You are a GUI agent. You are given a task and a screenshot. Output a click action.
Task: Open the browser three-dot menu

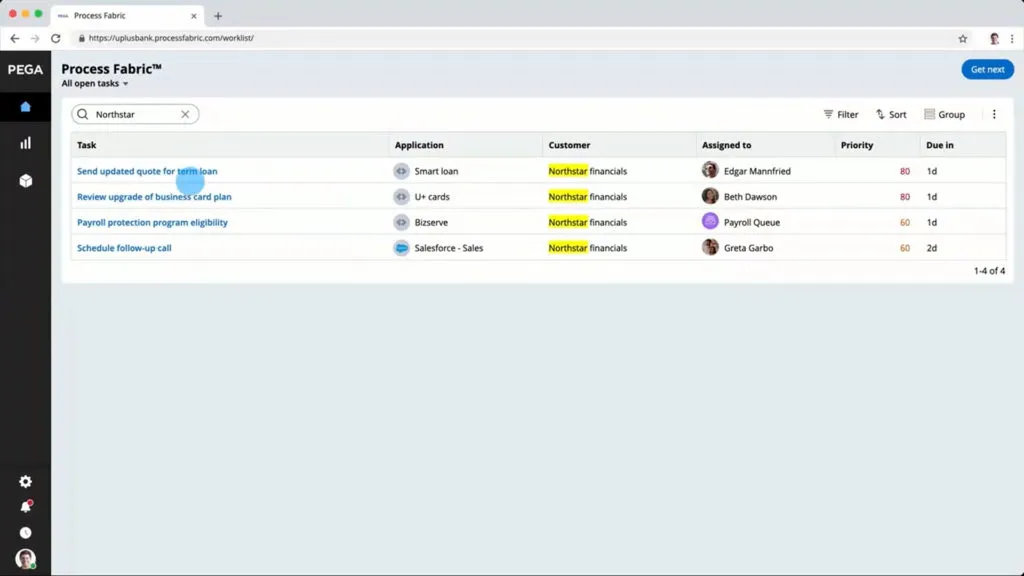pyautogui.click(x=1012, y=39)
